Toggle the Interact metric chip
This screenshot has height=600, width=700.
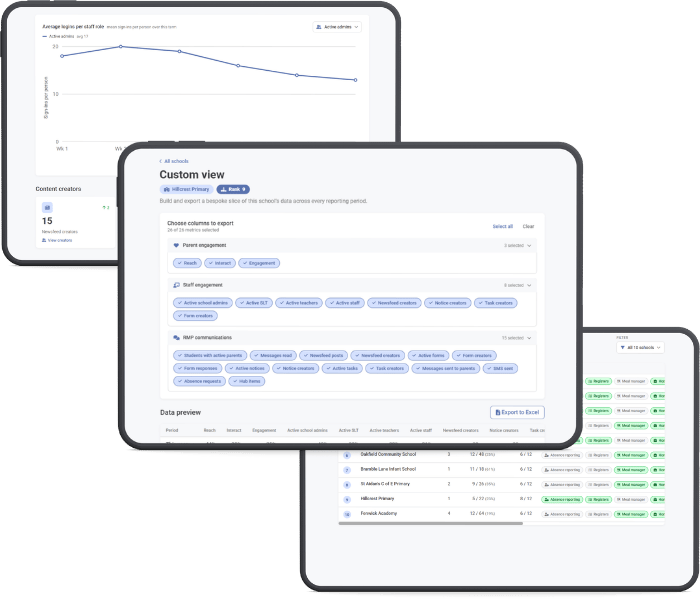coord(220,263)
